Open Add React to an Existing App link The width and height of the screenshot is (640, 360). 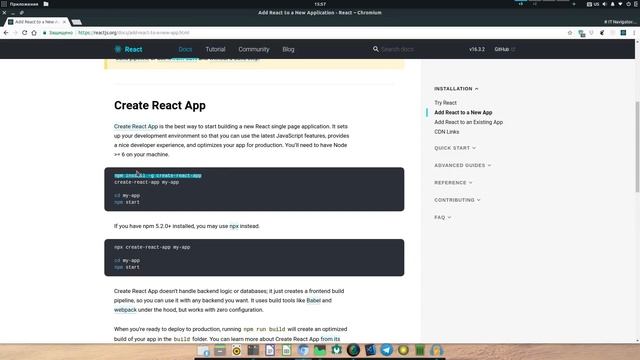pyautogui.click(x=468, y=122)
